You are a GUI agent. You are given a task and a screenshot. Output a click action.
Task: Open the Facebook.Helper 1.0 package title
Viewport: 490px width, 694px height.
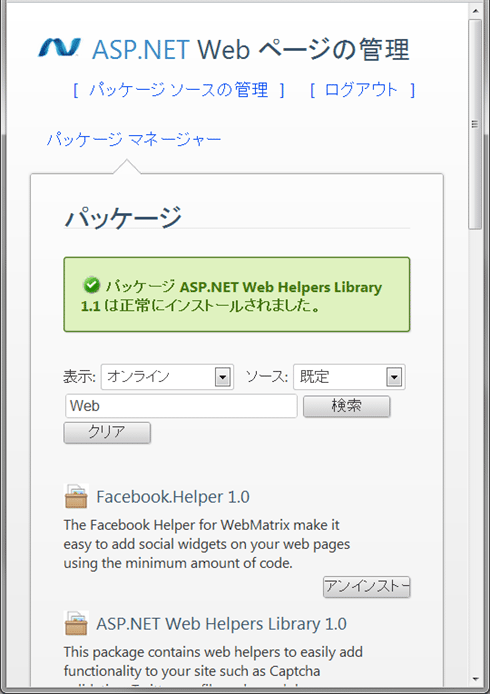tap(173, 497)
